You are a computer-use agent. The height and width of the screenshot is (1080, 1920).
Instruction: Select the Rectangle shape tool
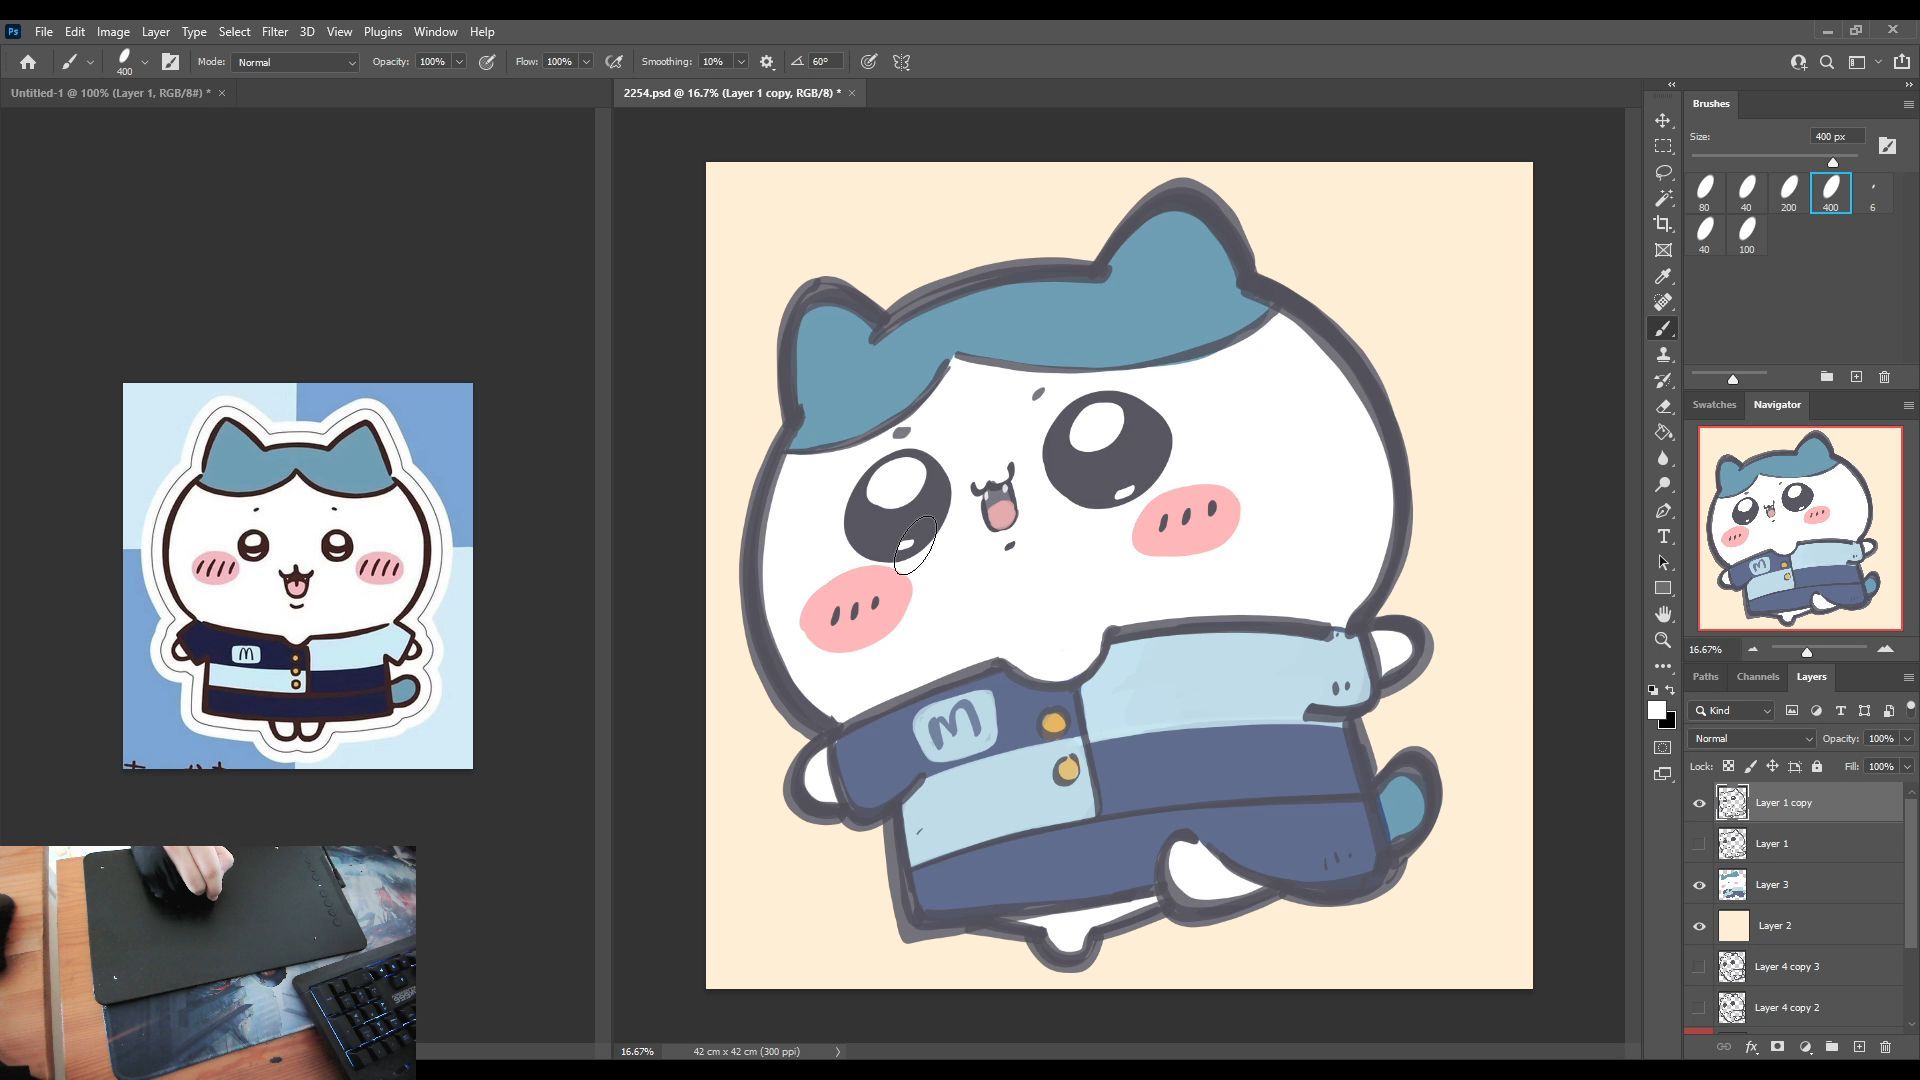(1663, 588)
